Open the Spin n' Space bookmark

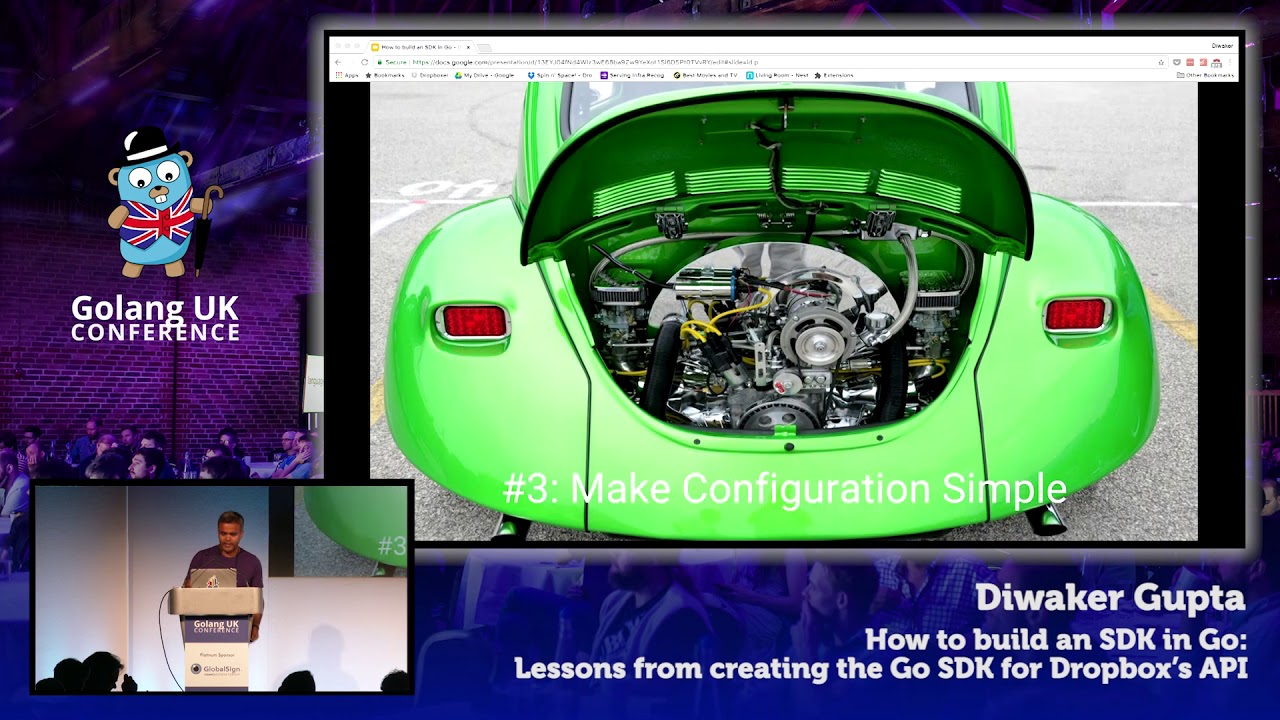click(560, 75)
